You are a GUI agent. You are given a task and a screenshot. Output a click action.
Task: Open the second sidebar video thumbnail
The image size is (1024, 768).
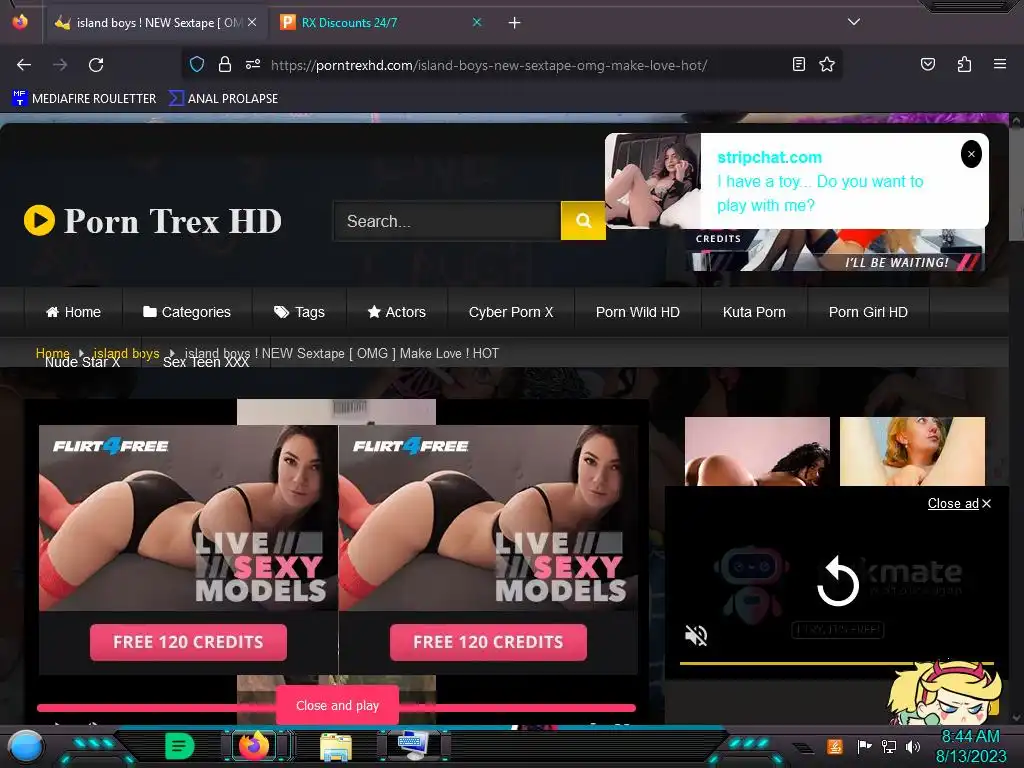[x=912, y=451]
